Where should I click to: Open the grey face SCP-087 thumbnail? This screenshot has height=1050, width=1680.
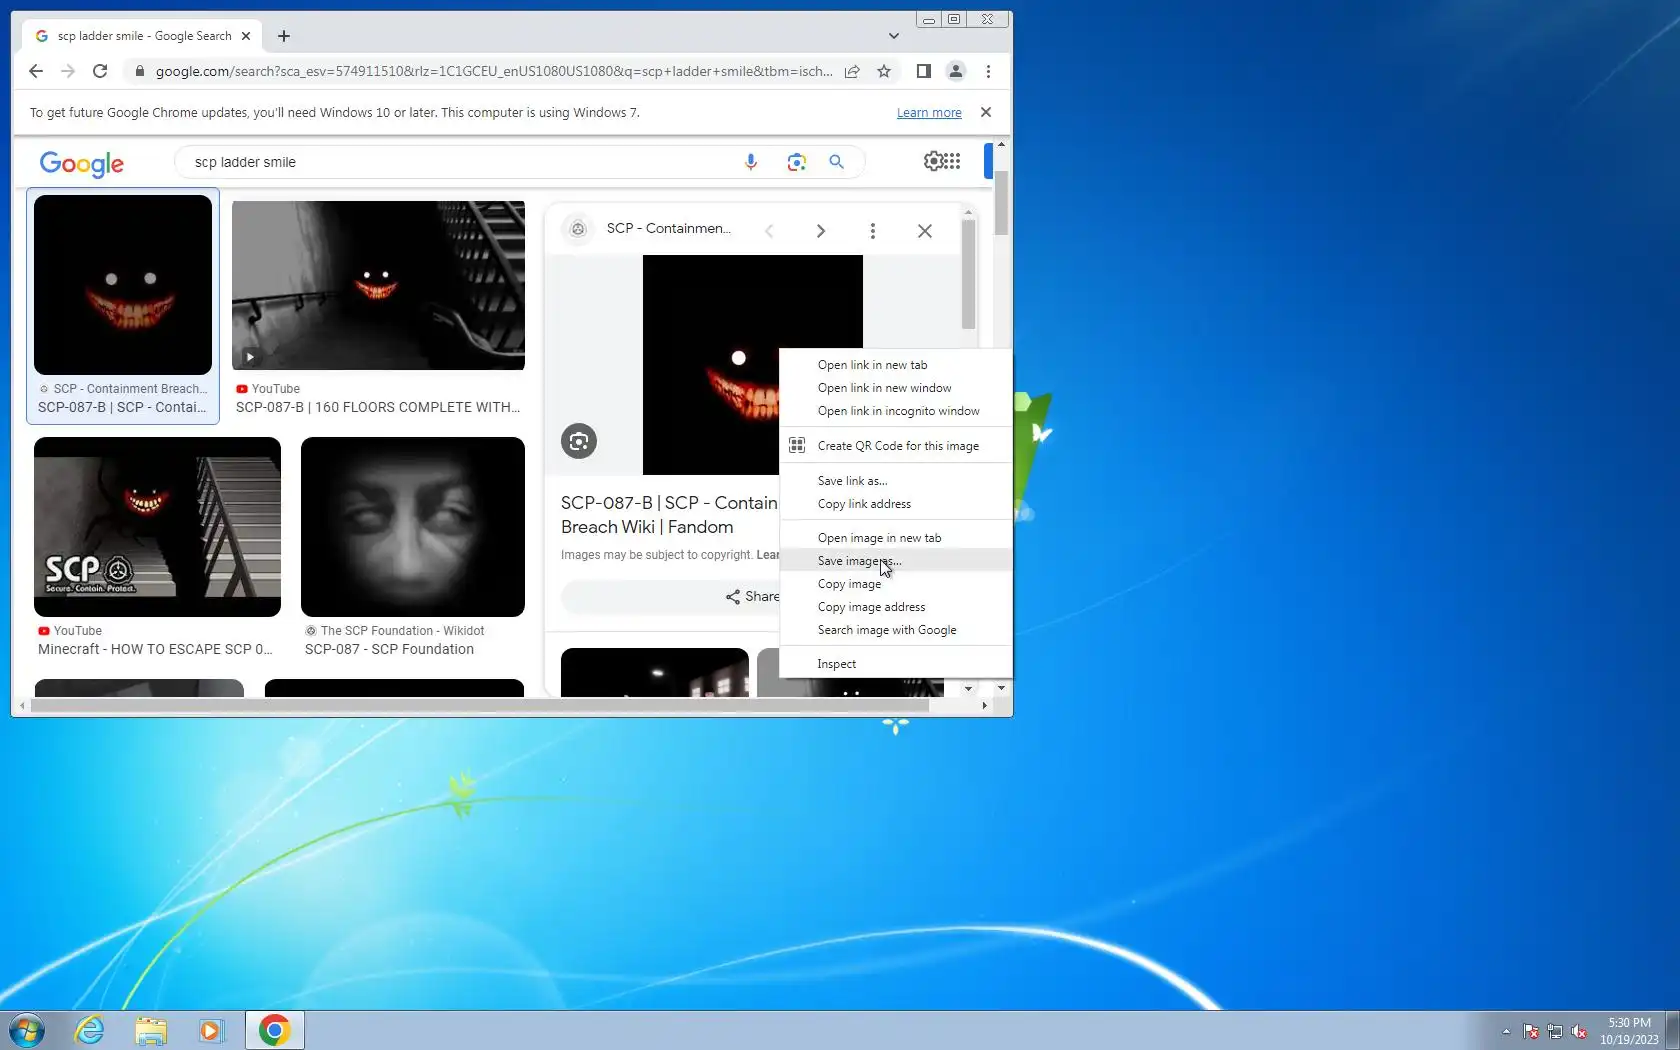pyautogui.click(x=413, y=527)
